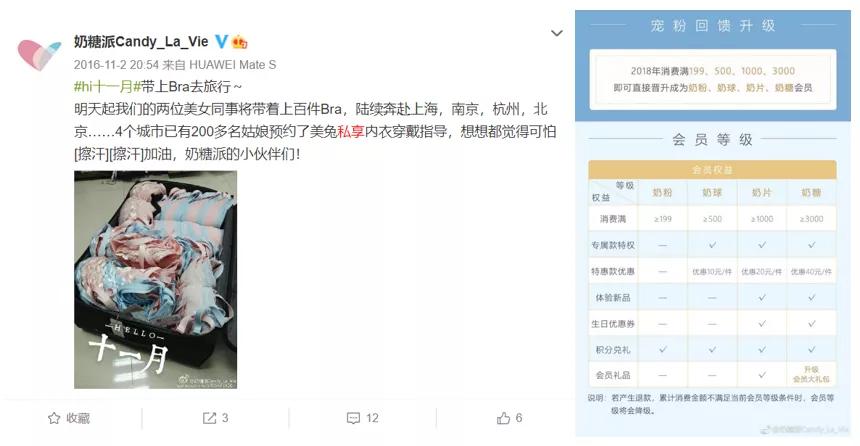This screenshot has height=446, width=860.
Task: Open the post options chevron dropdown
Action: point(557,33)
